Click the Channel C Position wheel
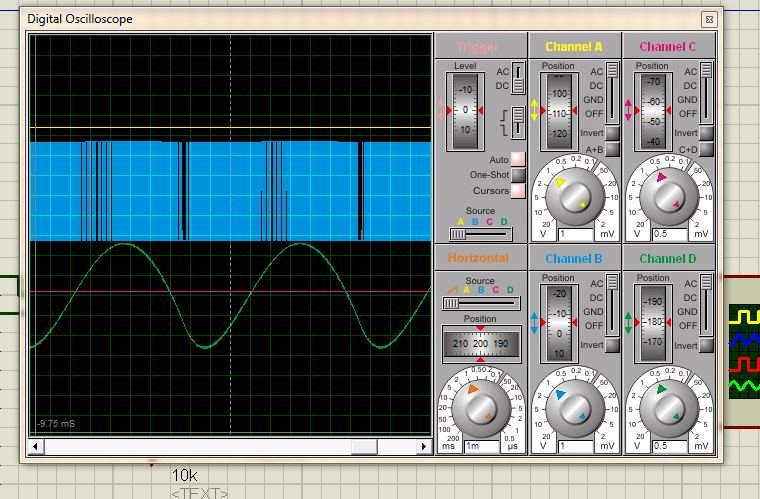The width and height of the screenshot is (760, 499). tap(653, 111)
